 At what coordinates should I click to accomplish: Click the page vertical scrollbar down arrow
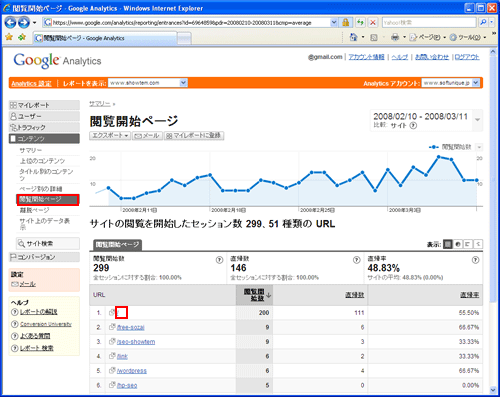pyautogui.click(x=493, y=389)
